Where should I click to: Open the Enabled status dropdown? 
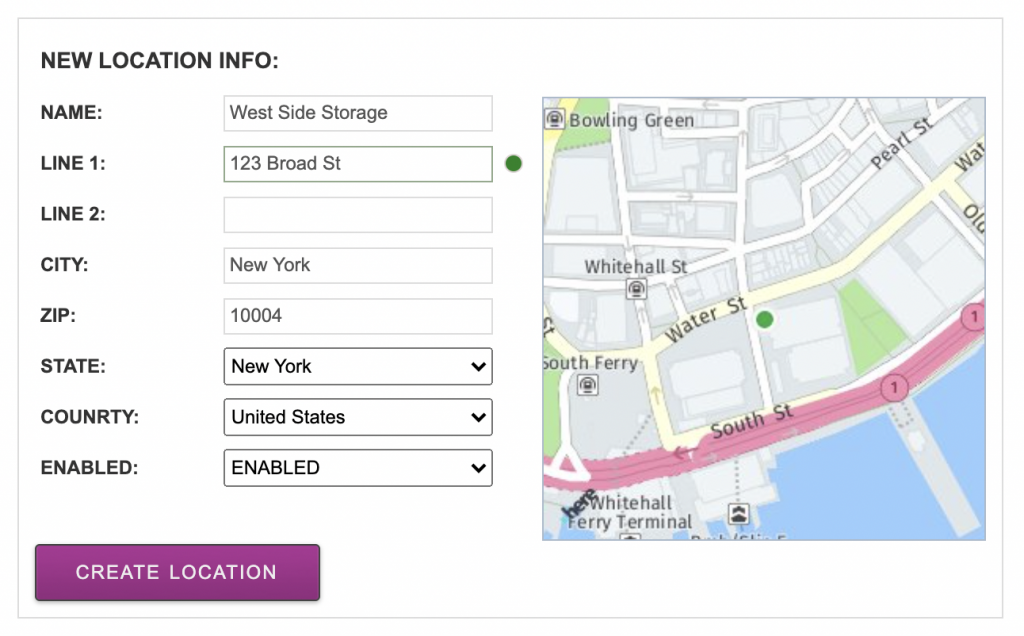click(358, 467)
